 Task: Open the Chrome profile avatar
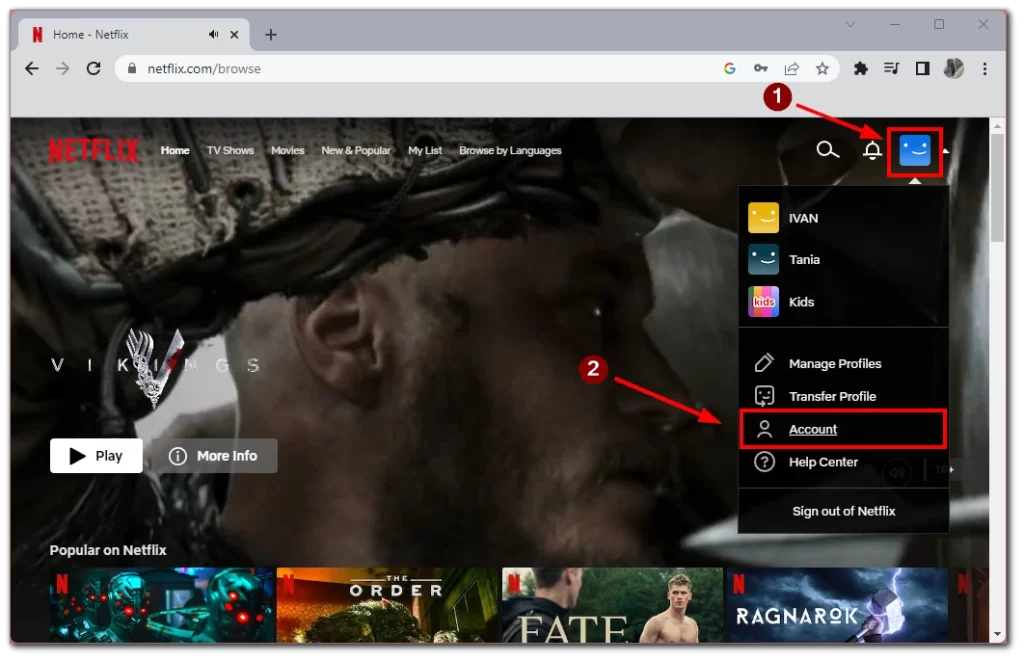pos(953,69)
